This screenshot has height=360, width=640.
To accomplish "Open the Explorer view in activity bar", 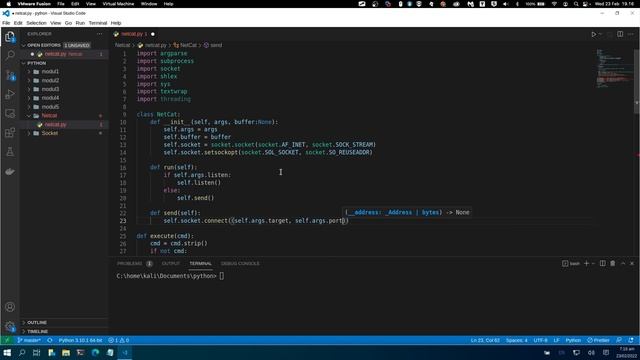I will tap(10, 37).
